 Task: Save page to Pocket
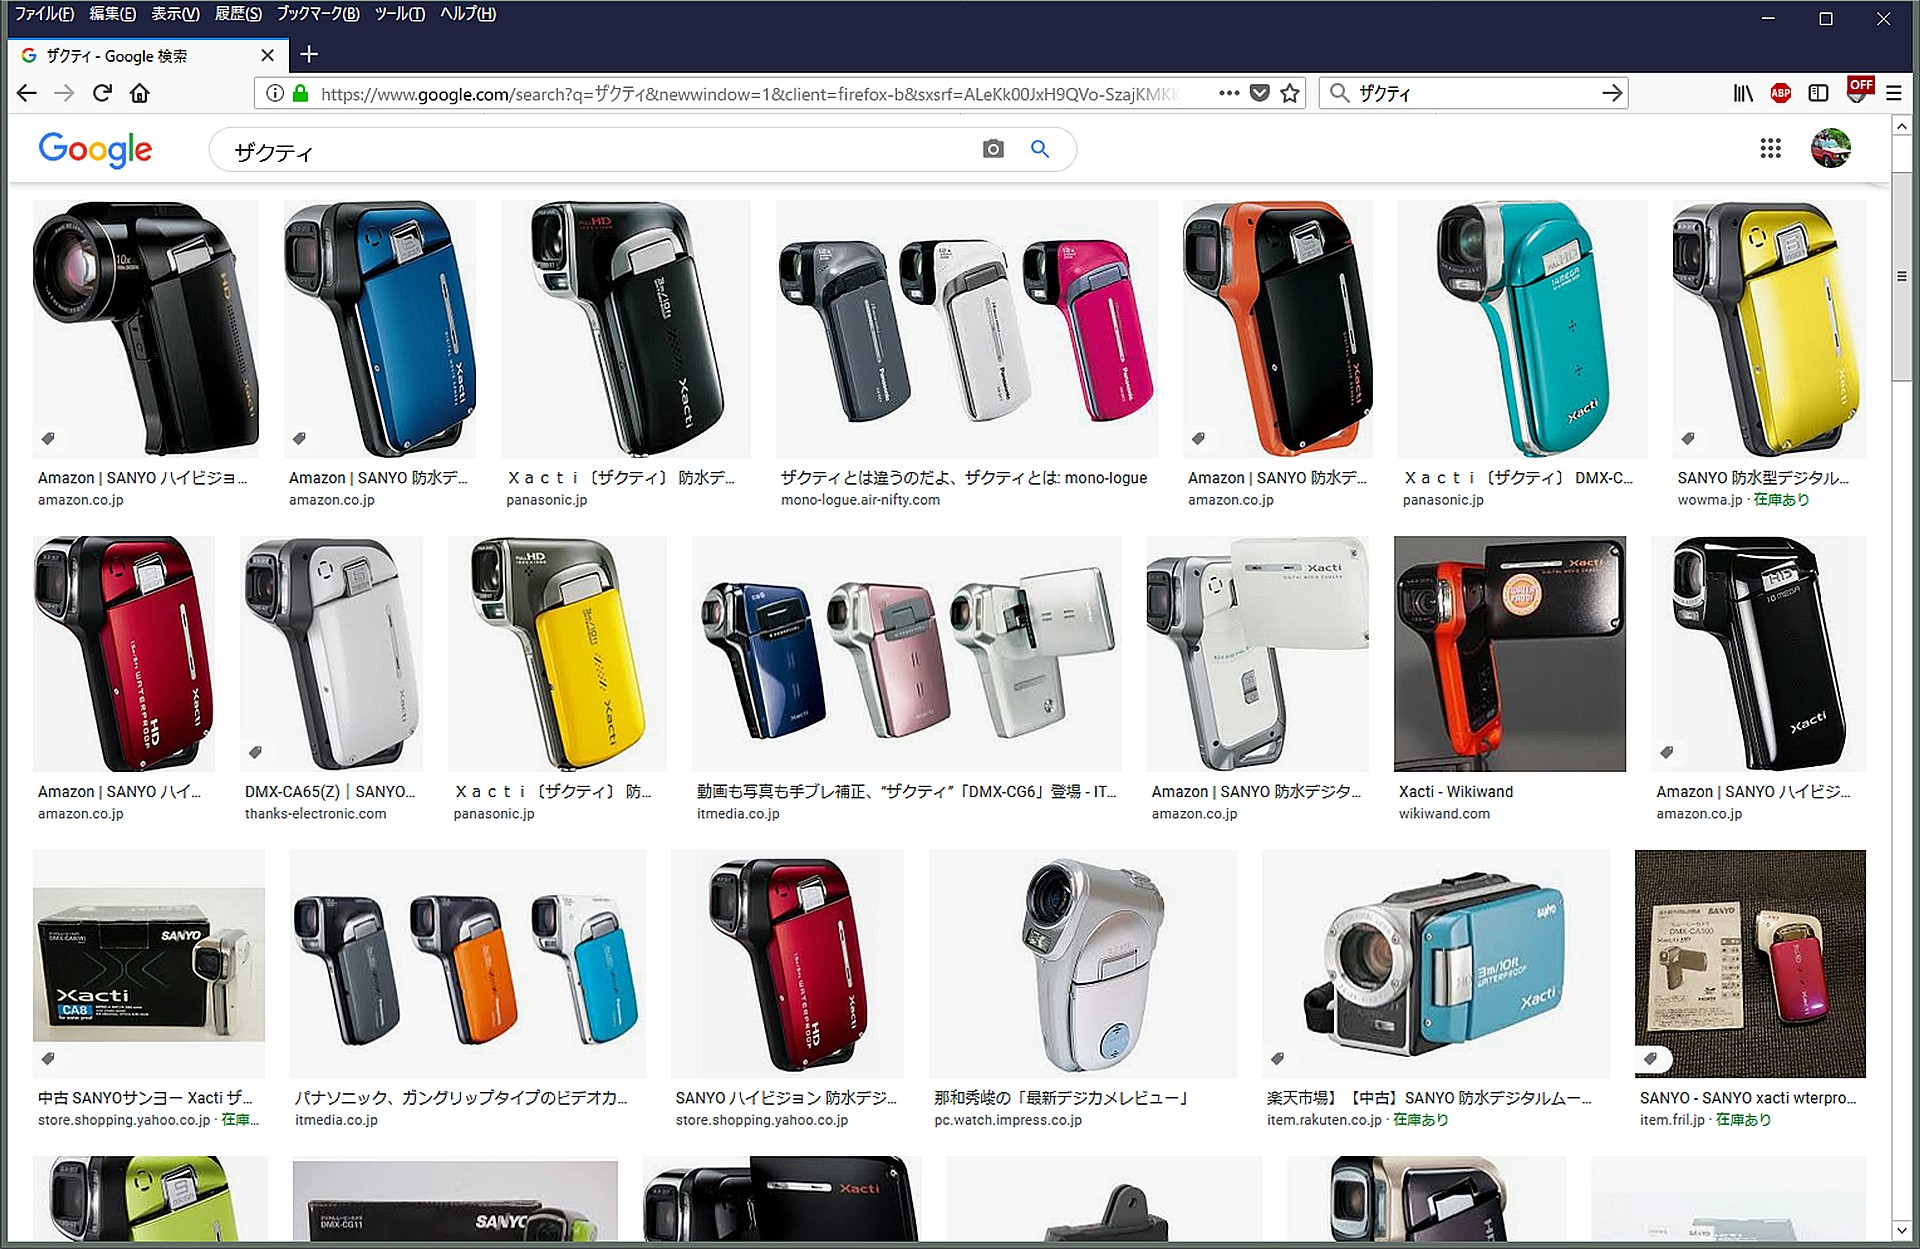pos(1260,93)
